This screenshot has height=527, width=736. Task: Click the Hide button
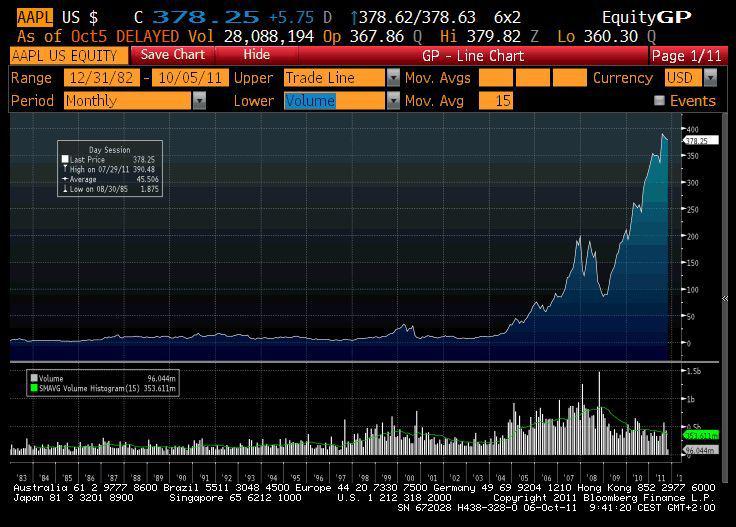click(256, 55)
